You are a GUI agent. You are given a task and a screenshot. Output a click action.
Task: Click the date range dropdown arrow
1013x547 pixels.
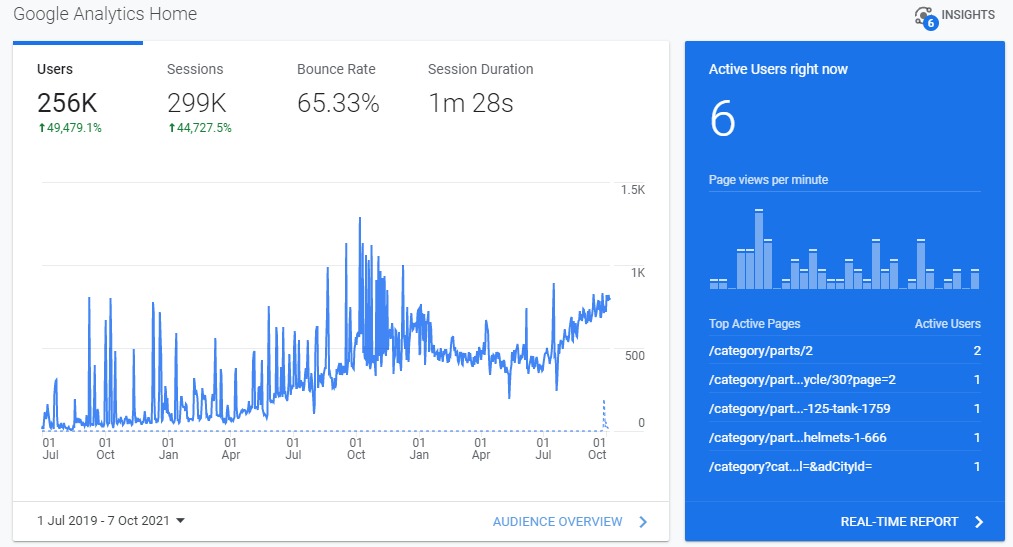(180, 521)
